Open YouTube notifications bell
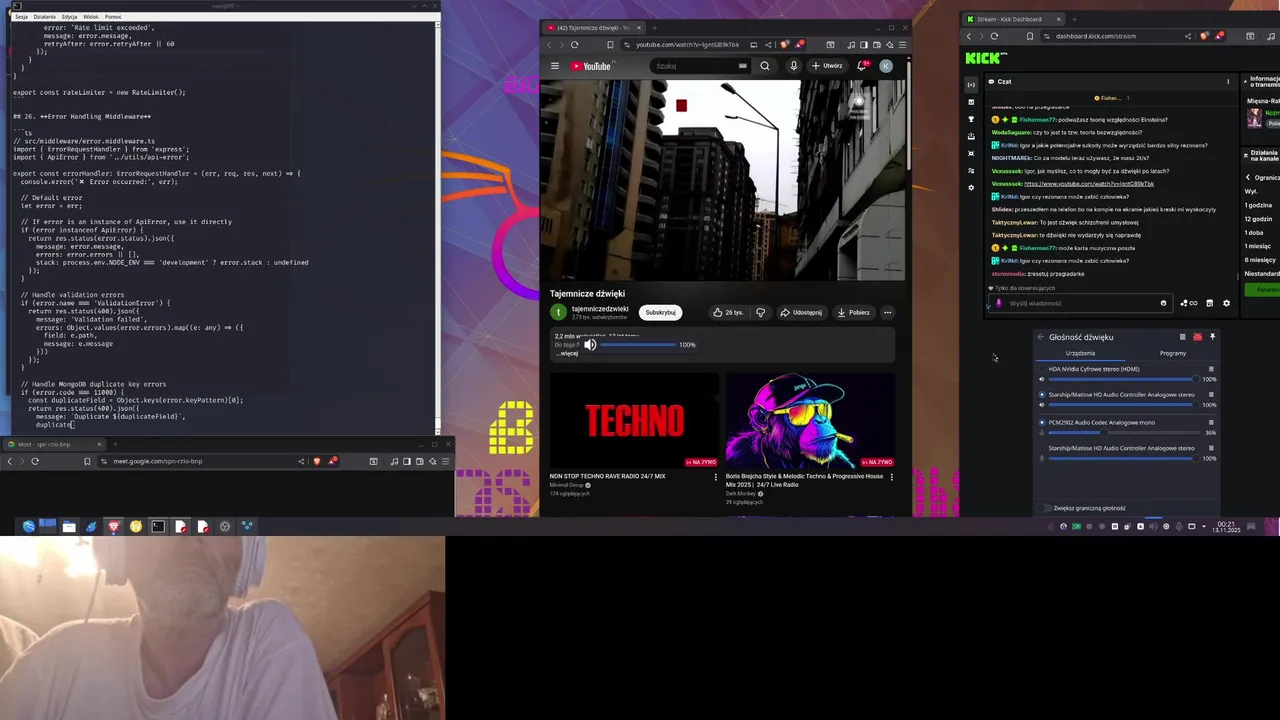The width and height of the screenshot is (1280, 720). pos(862,66)
